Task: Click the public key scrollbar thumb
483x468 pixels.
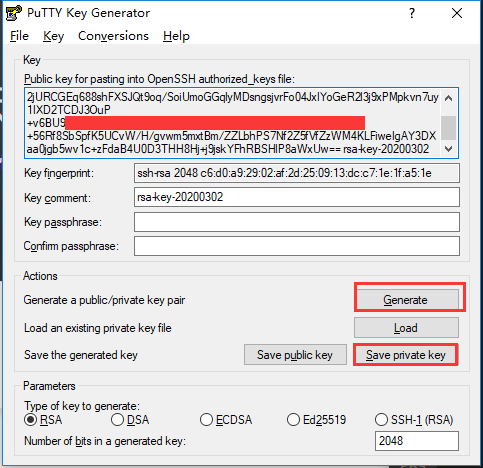Action: pos(449,128)
